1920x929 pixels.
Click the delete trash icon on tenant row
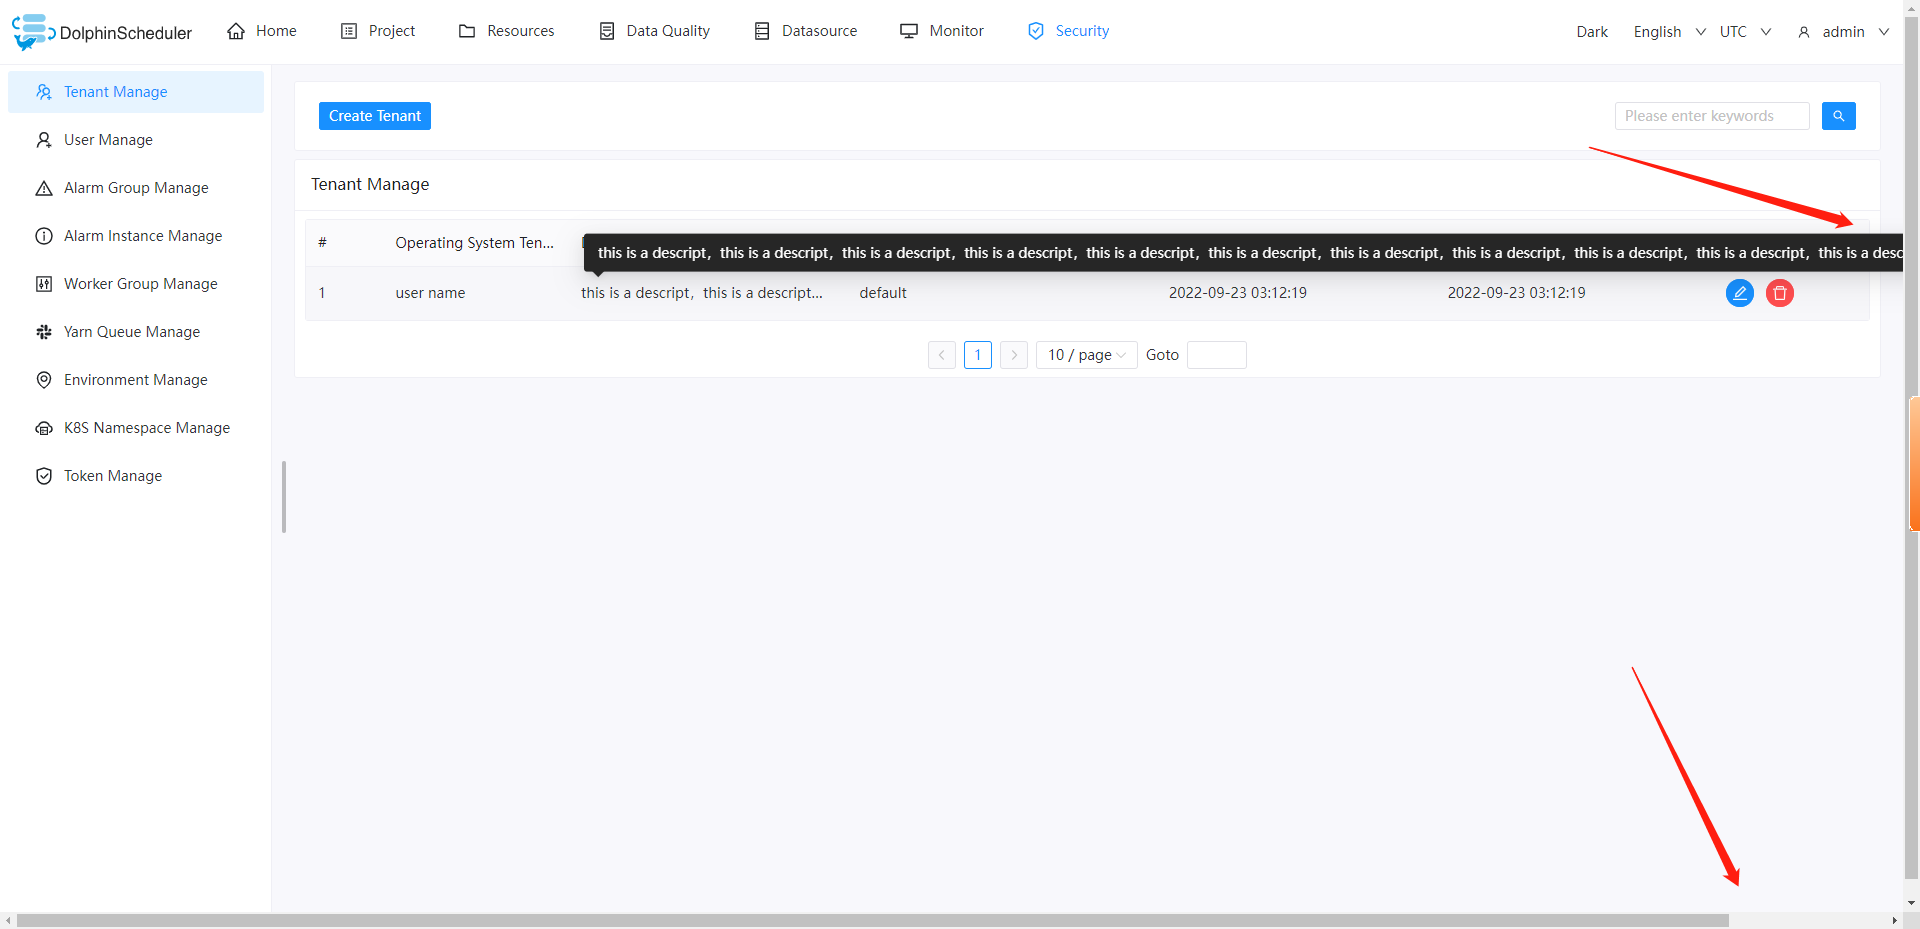pyautogui.click(x=1780, y=293)
